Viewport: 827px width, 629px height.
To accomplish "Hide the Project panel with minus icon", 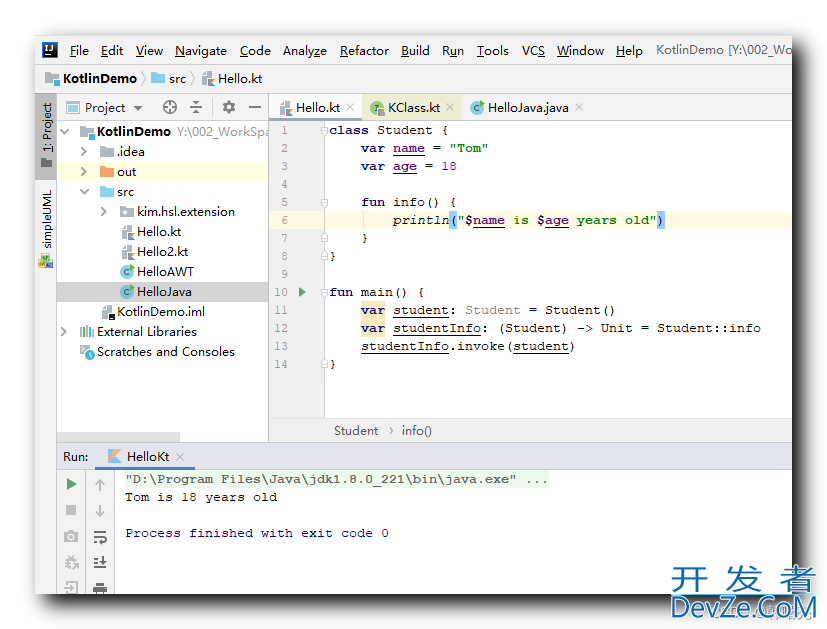I will 255,108.
